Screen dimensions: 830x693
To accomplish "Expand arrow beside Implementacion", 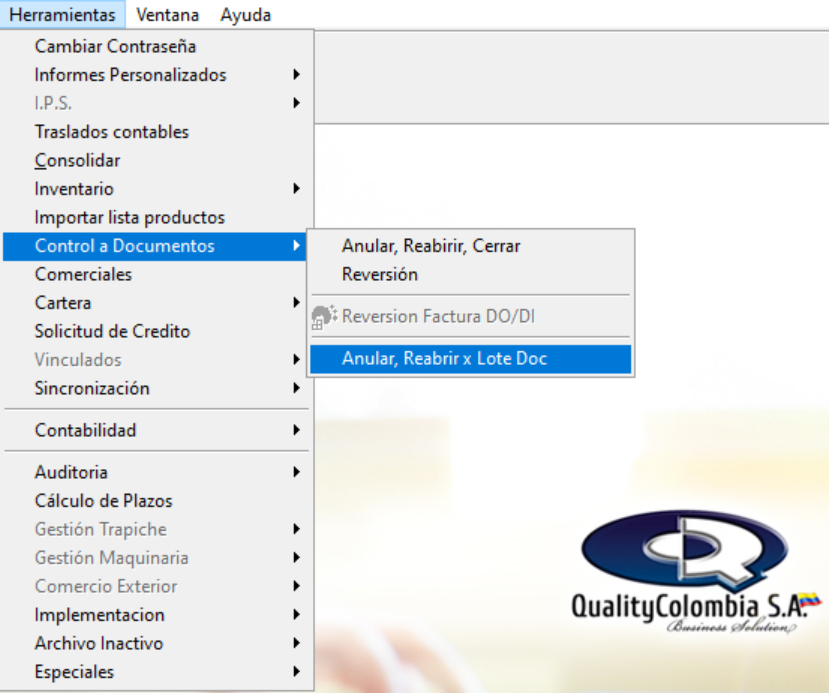I will (296, 616).
